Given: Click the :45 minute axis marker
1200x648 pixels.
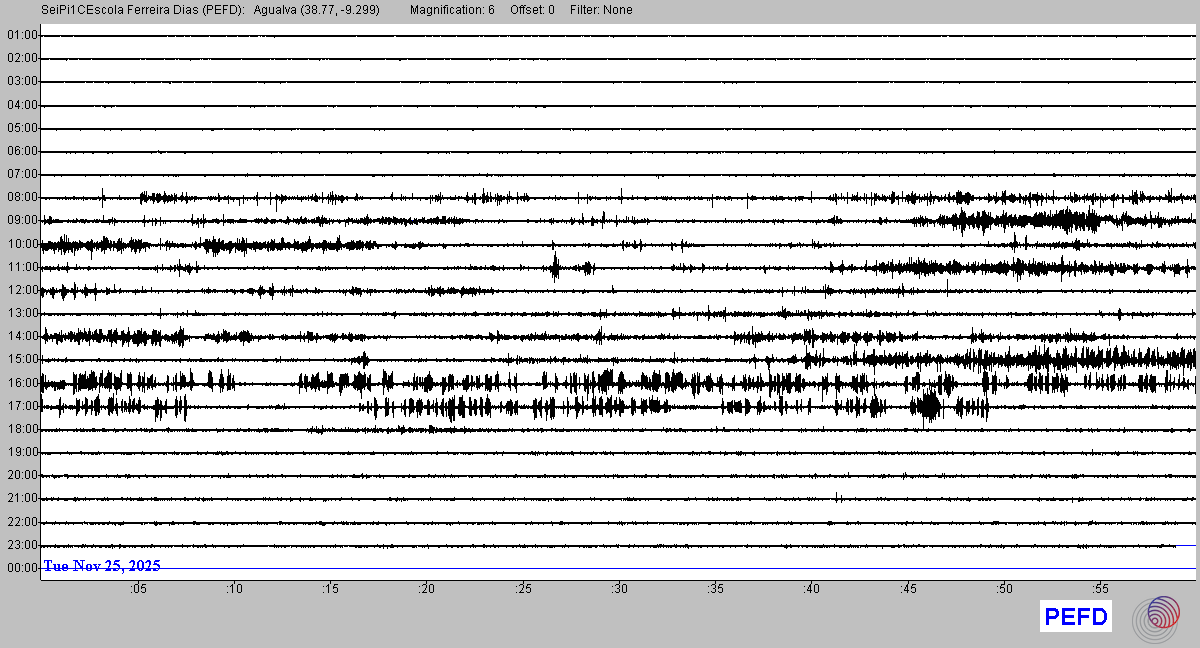Looking at the screenshot, I should click(908, 590).
